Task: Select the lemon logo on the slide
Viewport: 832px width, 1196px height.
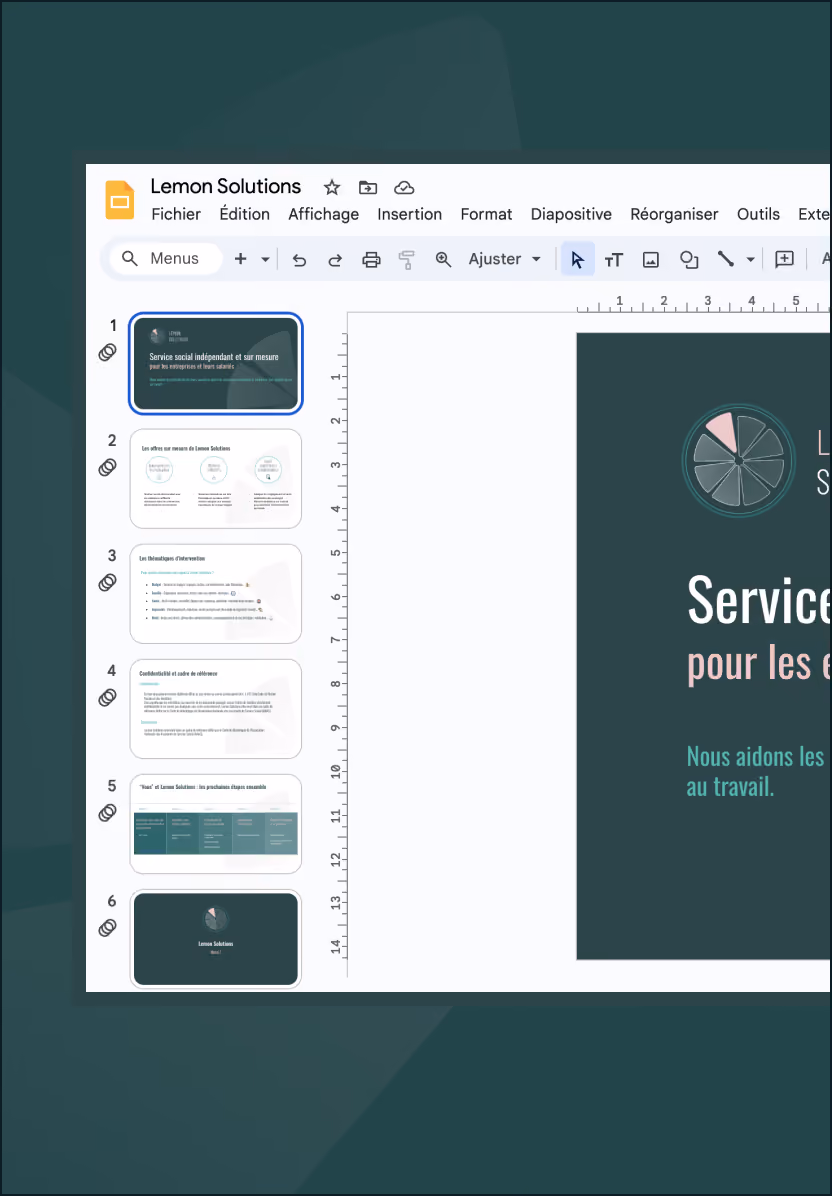Action: pyautogui.click(x=738, y=461)
